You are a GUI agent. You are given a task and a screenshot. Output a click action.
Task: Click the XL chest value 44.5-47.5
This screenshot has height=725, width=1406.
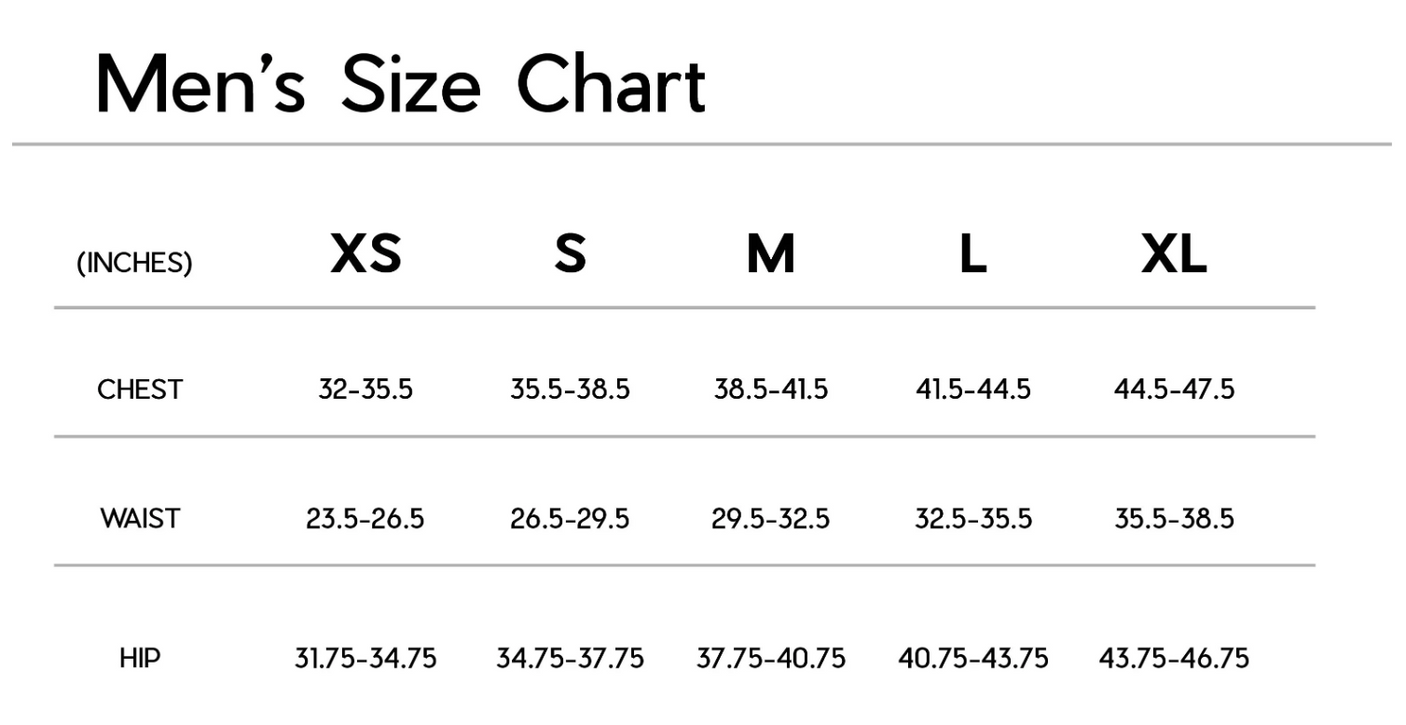pyautogui.click(x=1174, y=389)
